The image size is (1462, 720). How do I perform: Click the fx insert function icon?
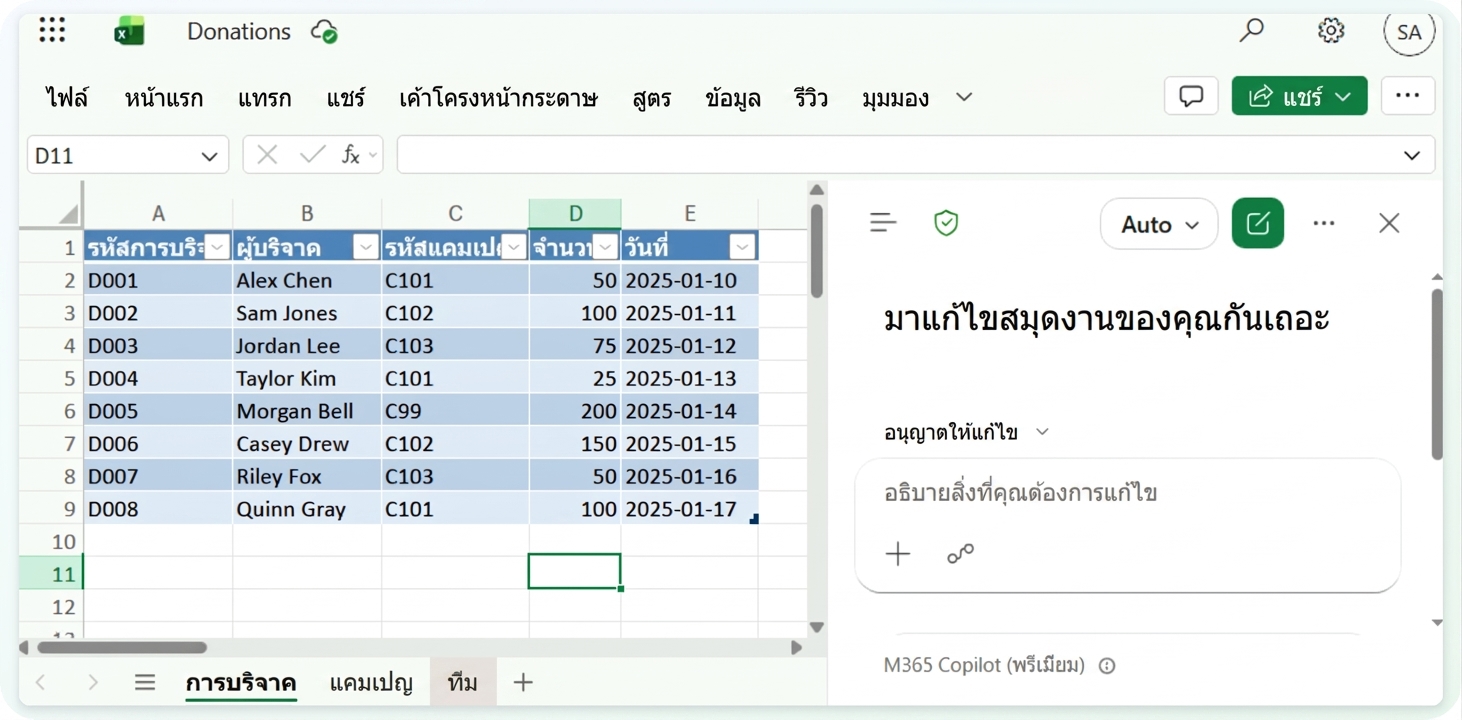click(351, 155)
